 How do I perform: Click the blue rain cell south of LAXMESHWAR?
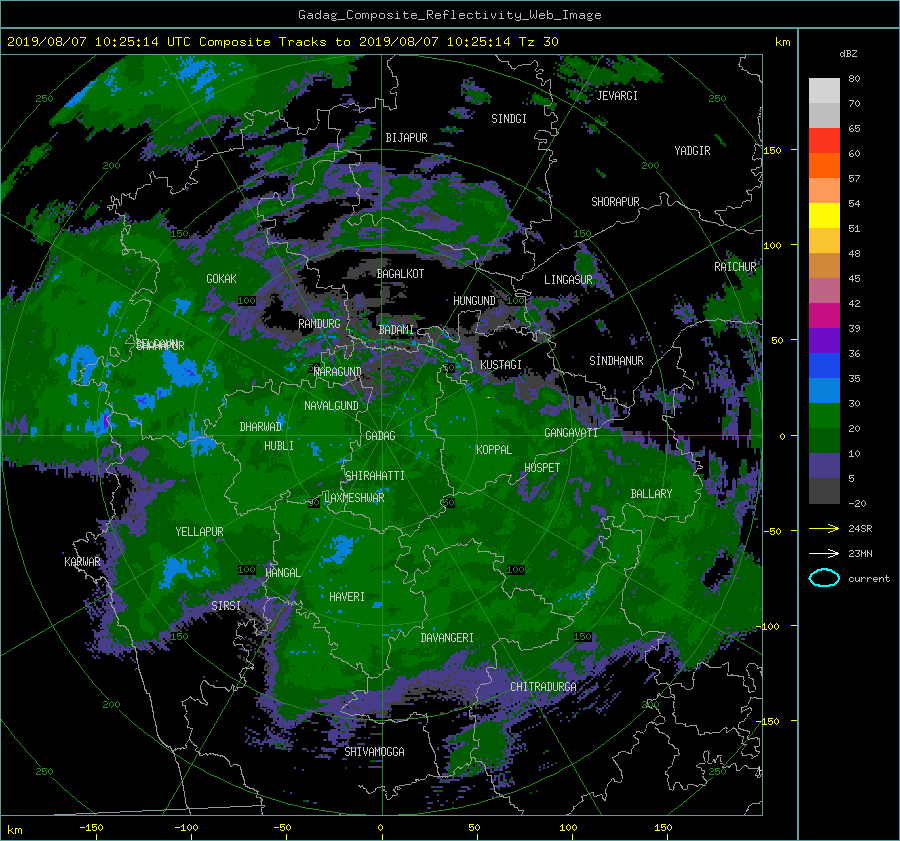340,548
